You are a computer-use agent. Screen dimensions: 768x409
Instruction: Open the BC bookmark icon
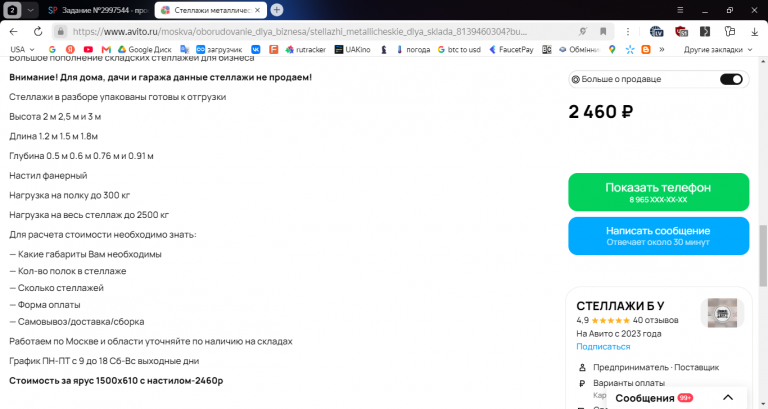click(547, 49)
